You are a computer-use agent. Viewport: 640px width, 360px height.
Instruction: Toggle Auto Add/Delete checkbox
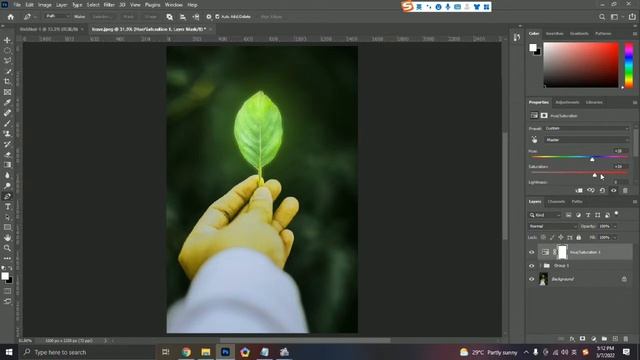pos(217,17)
